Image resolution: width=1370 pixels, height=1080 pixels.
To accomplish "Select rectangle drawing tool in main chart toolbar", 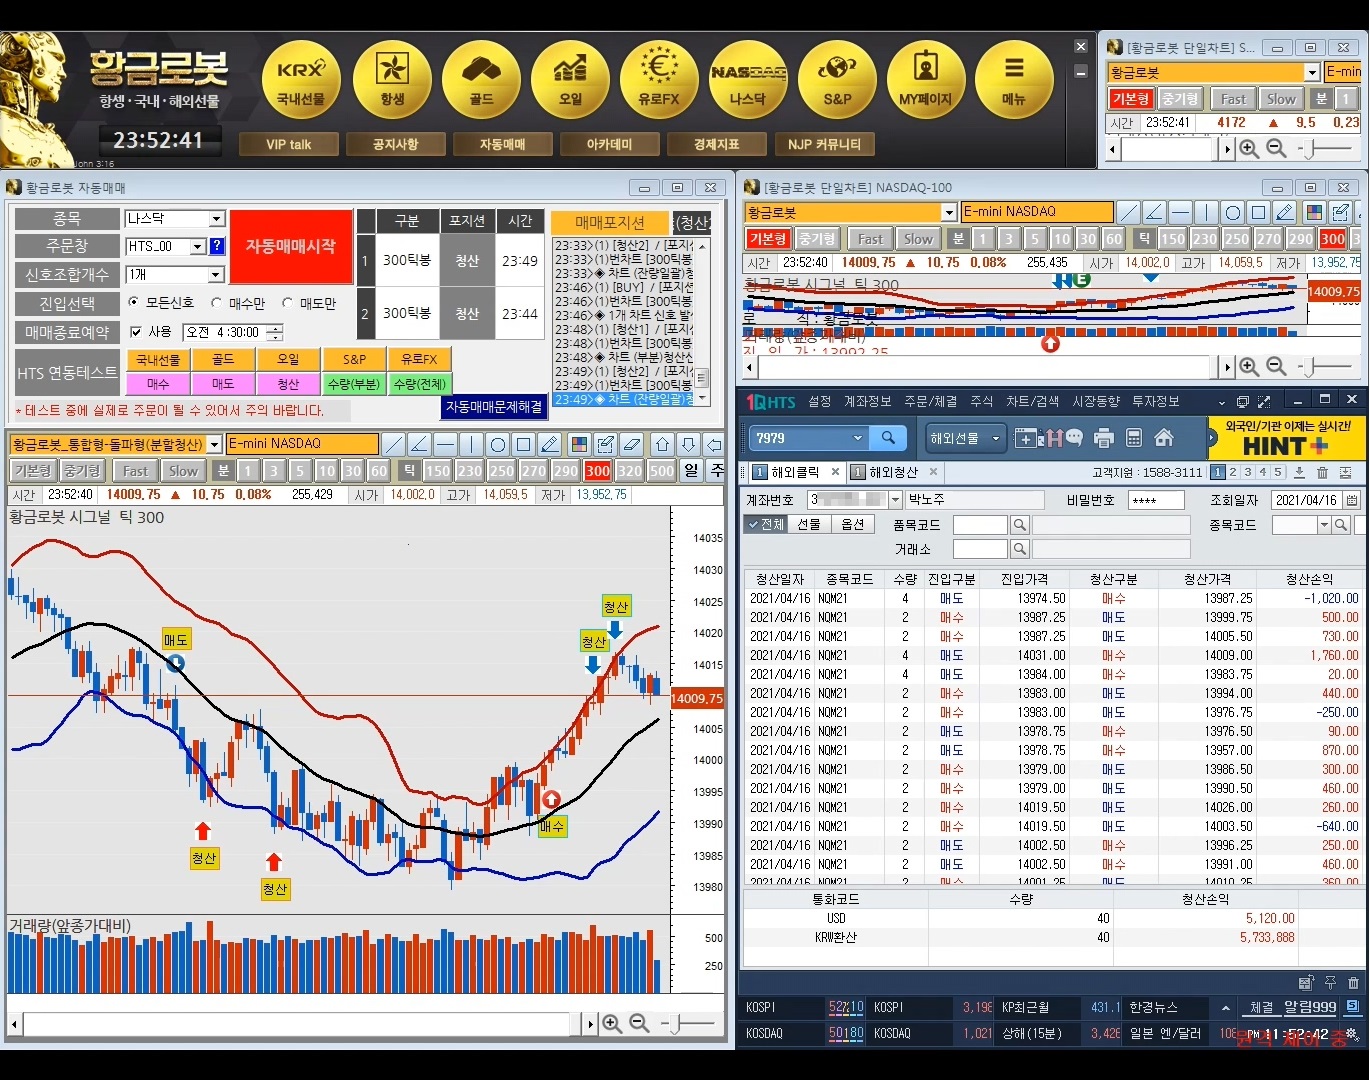I will tap(523, 444).
